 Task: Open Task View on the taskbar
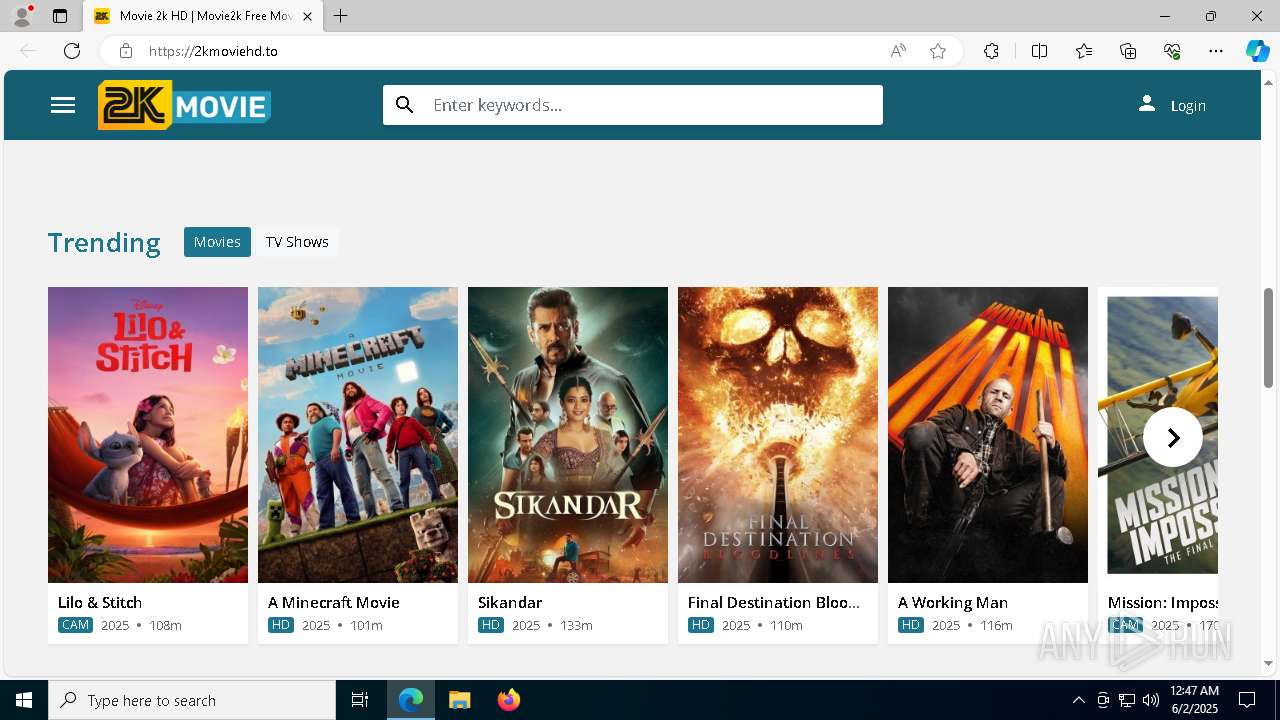[x=360, y=700]
